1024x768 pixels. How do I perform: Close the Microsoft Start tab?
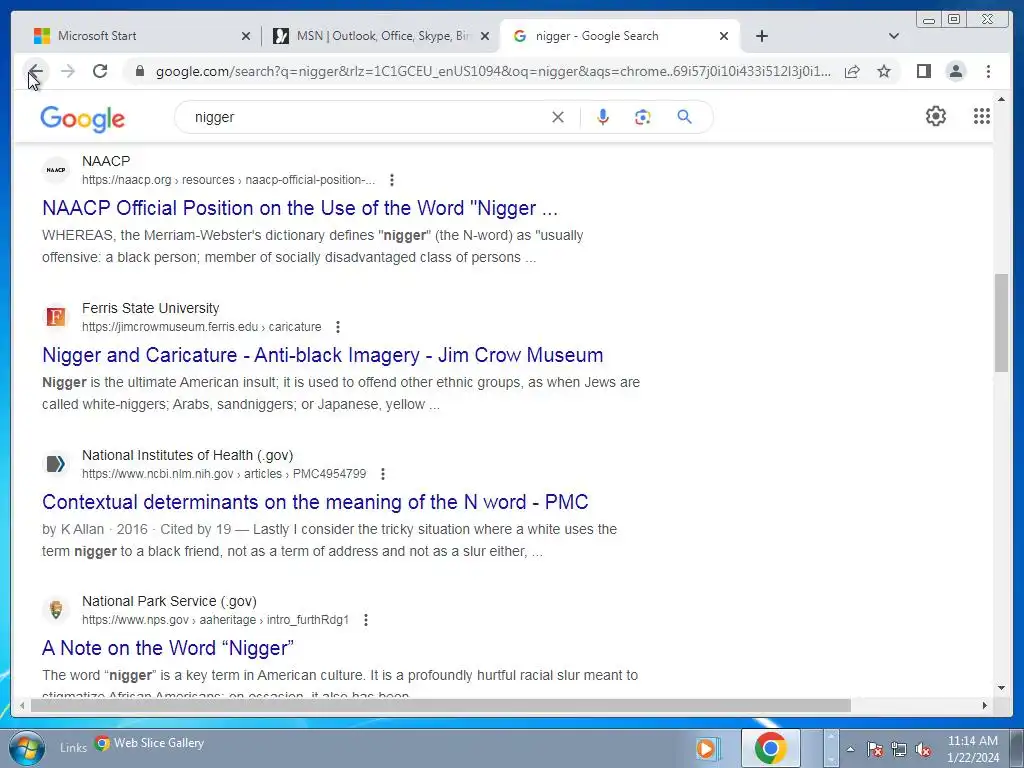point(246,37)
